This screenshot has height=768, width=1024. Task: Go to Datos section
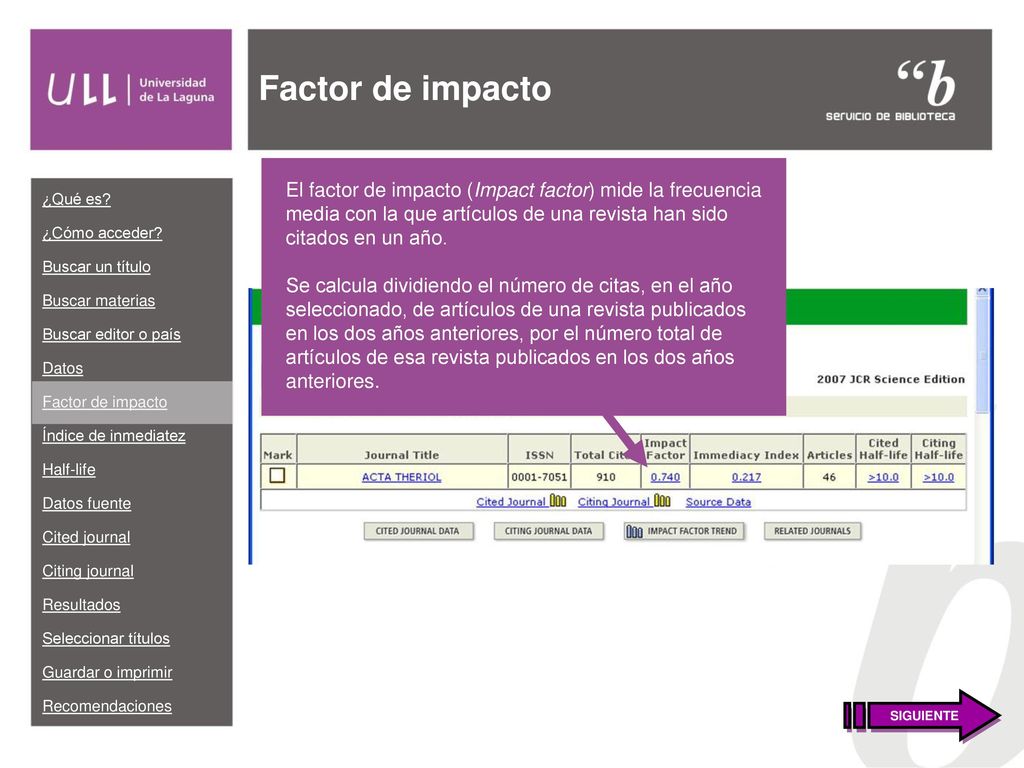(x=63, y=368)
